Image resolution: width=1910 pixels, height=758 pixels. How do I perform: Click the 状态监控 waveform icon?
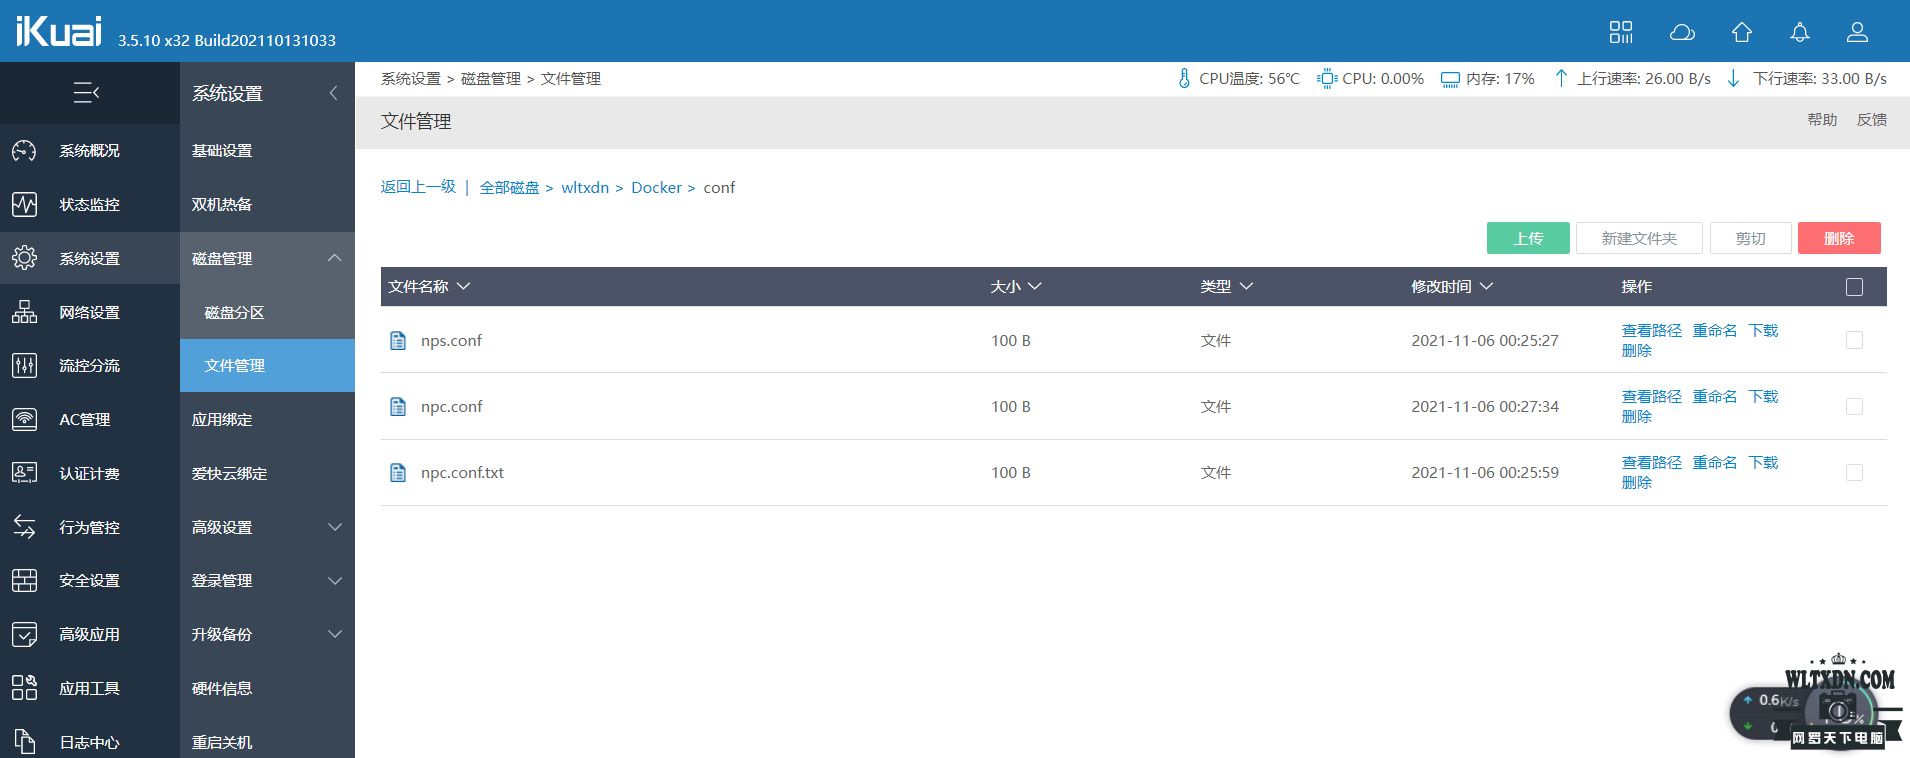pos(24,205)
